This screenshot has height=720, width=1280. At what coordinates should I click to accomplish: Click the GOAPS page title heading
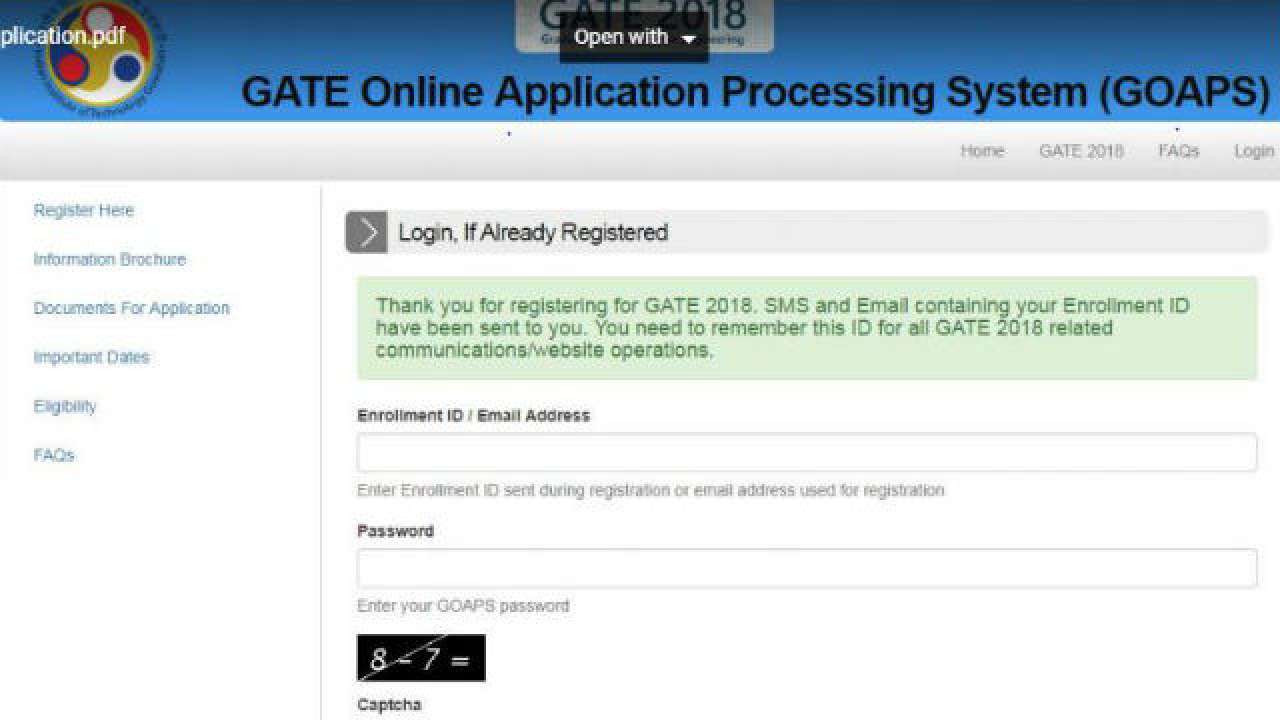click(x=755, y=92)
